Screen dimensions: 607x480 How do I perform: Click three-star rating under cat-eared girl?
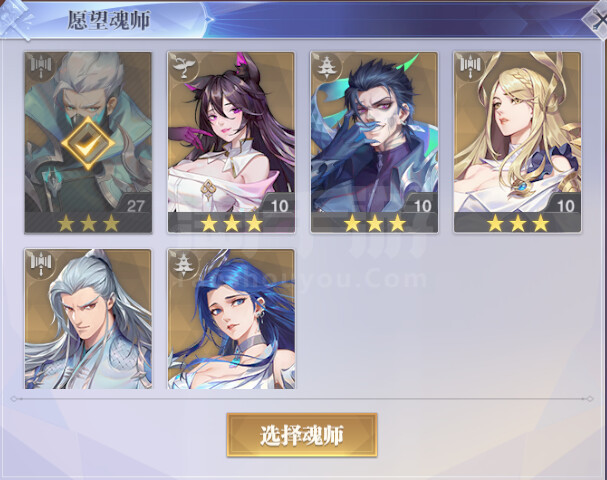[x=231, y=223]
